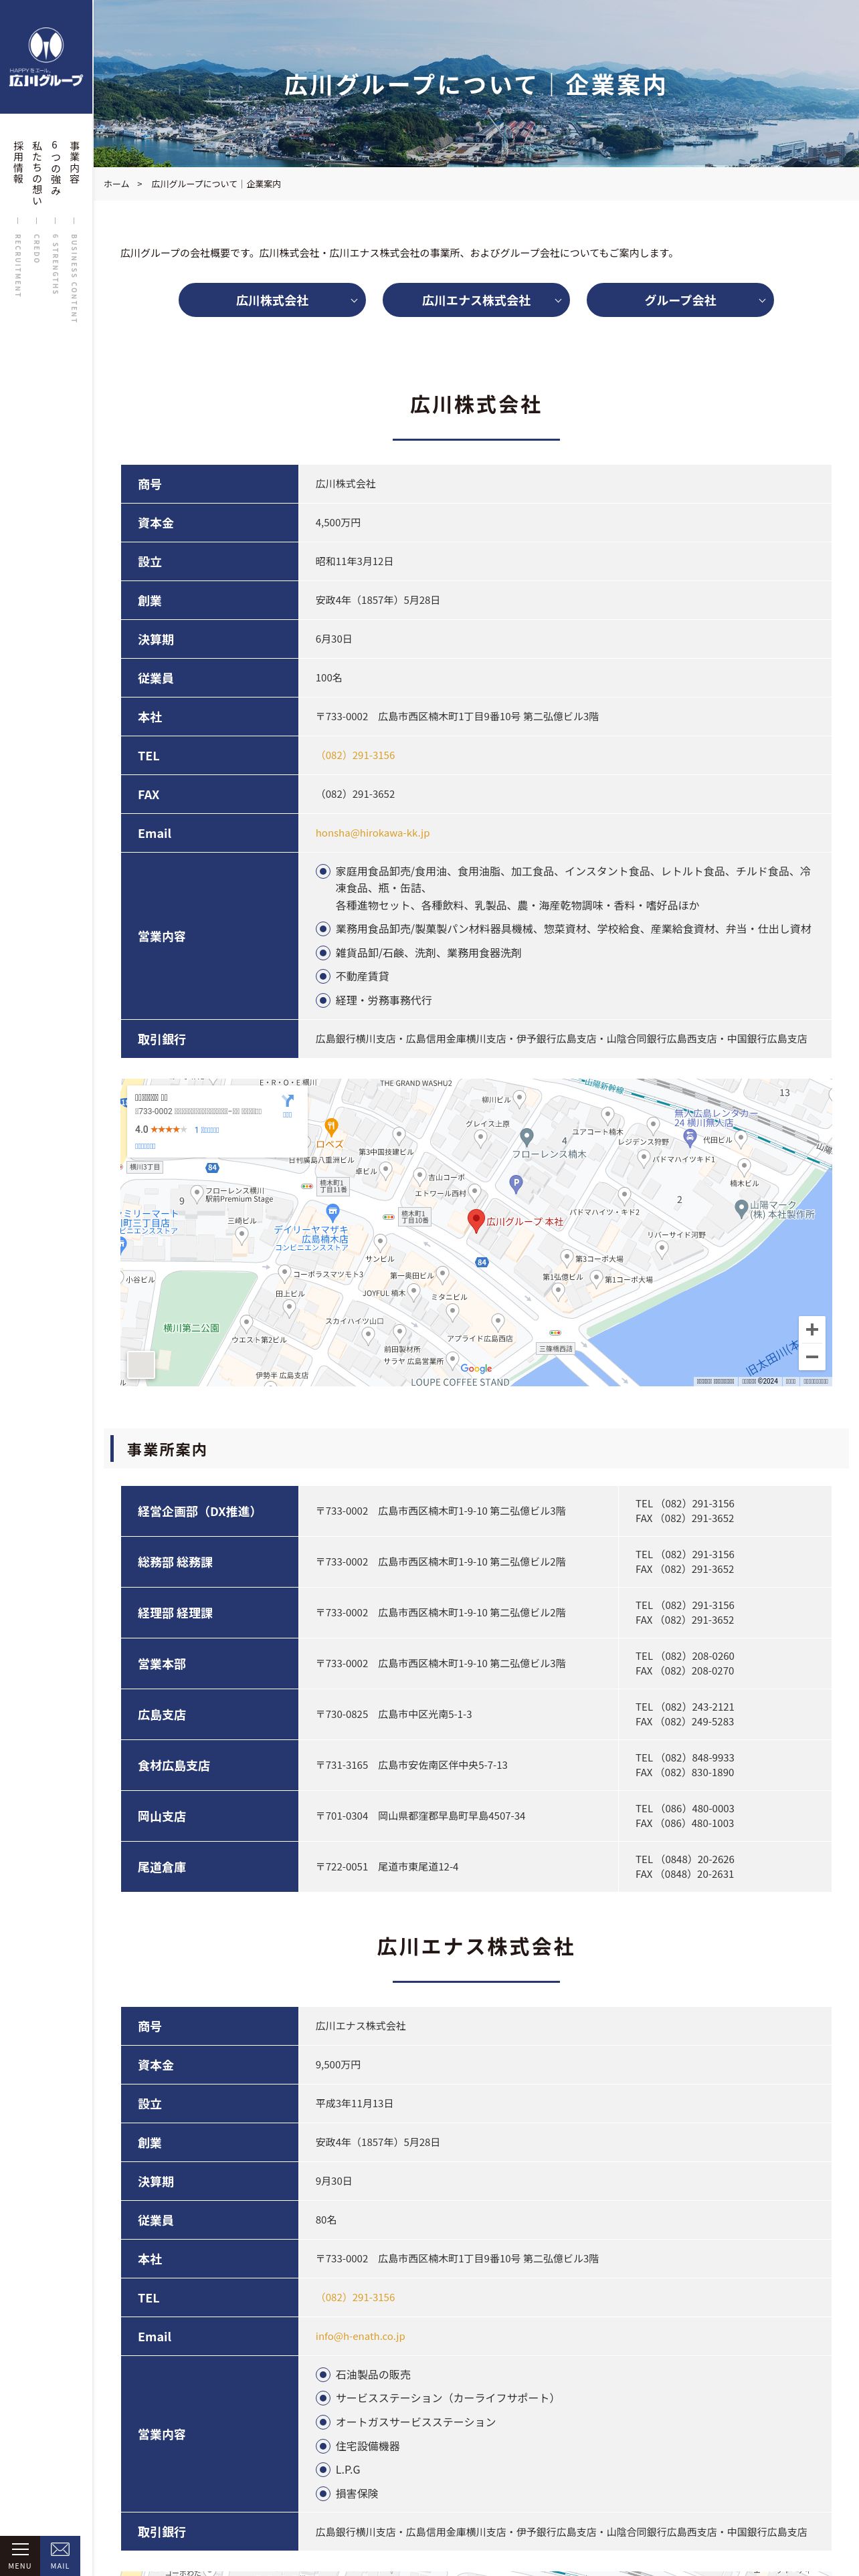
Task: Jump to グループ会社 section button
Action: (x=680, y=300)
